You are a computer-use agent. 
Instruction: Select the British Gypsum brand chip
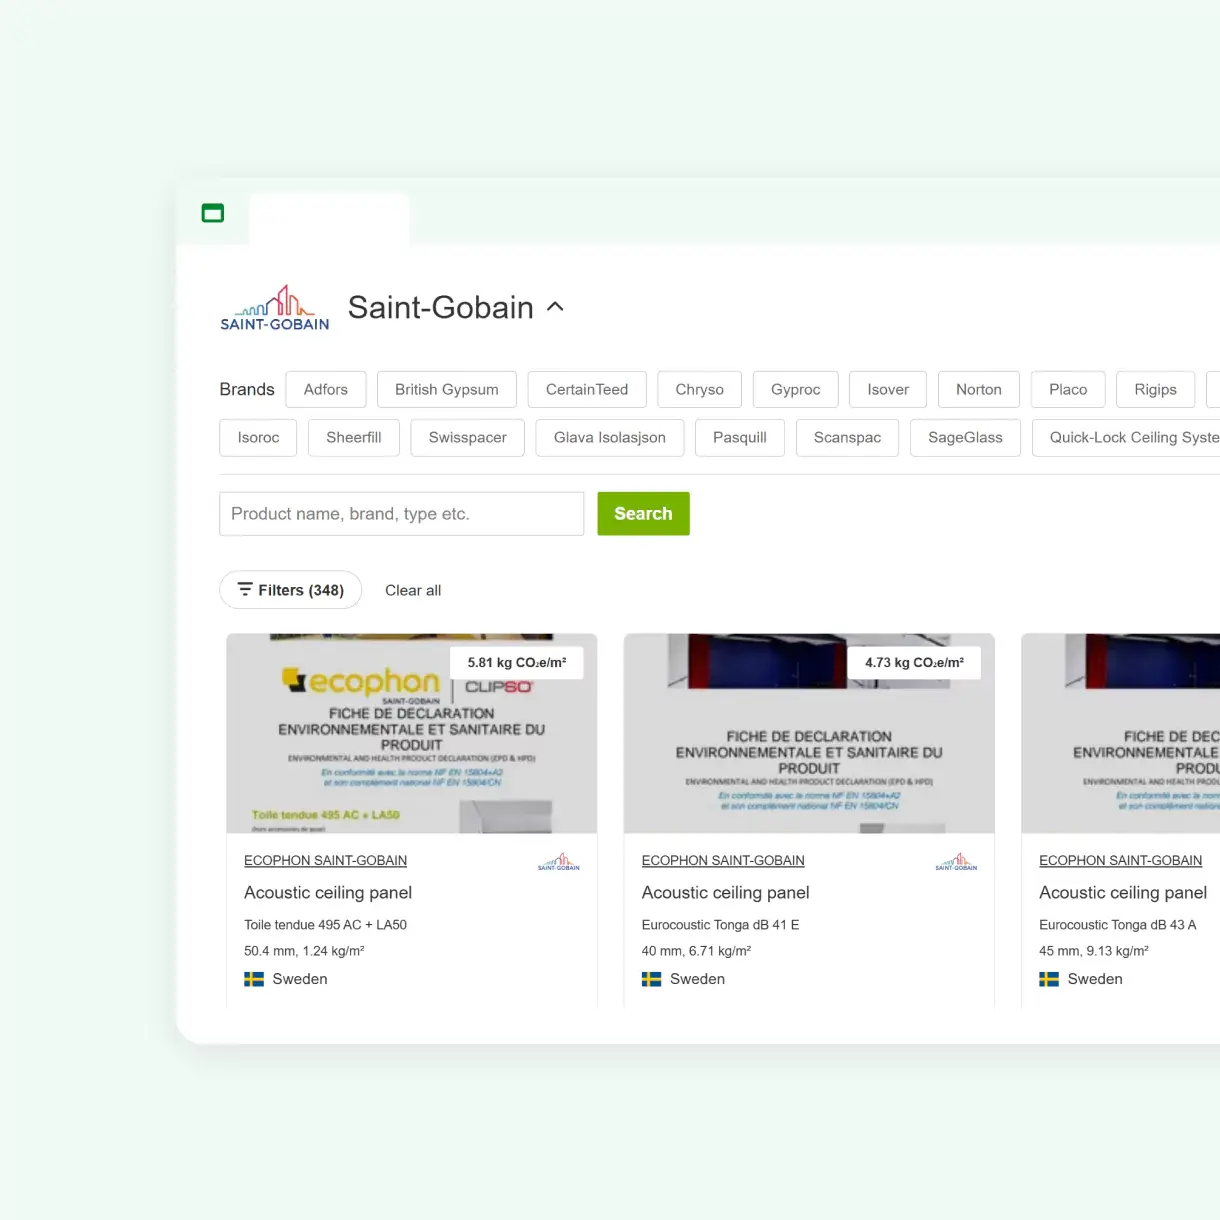447,390
